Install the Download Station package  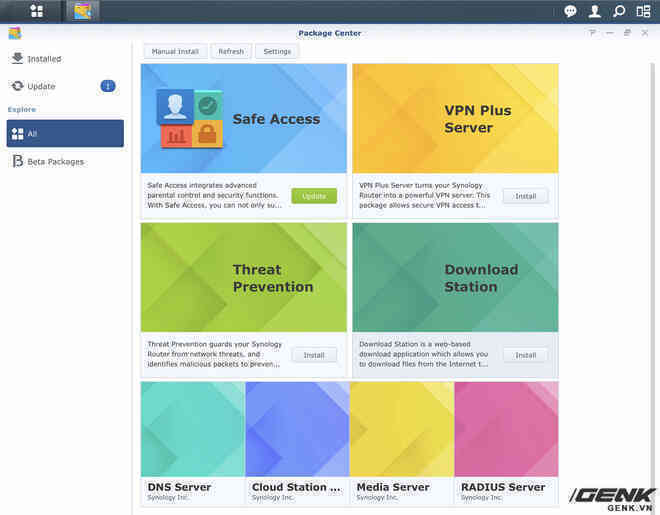tap(526, 355)
